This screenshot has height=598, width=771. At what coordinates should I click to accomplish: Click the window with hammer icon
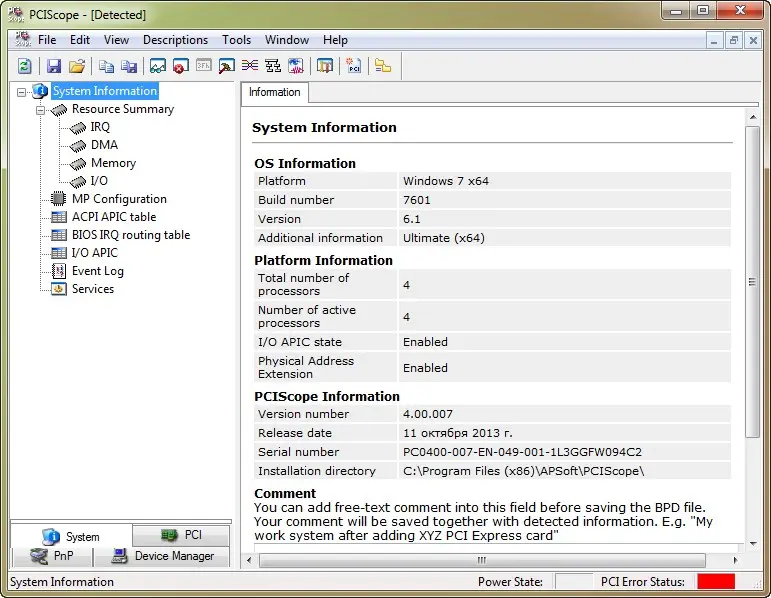[x=227, y=66]
